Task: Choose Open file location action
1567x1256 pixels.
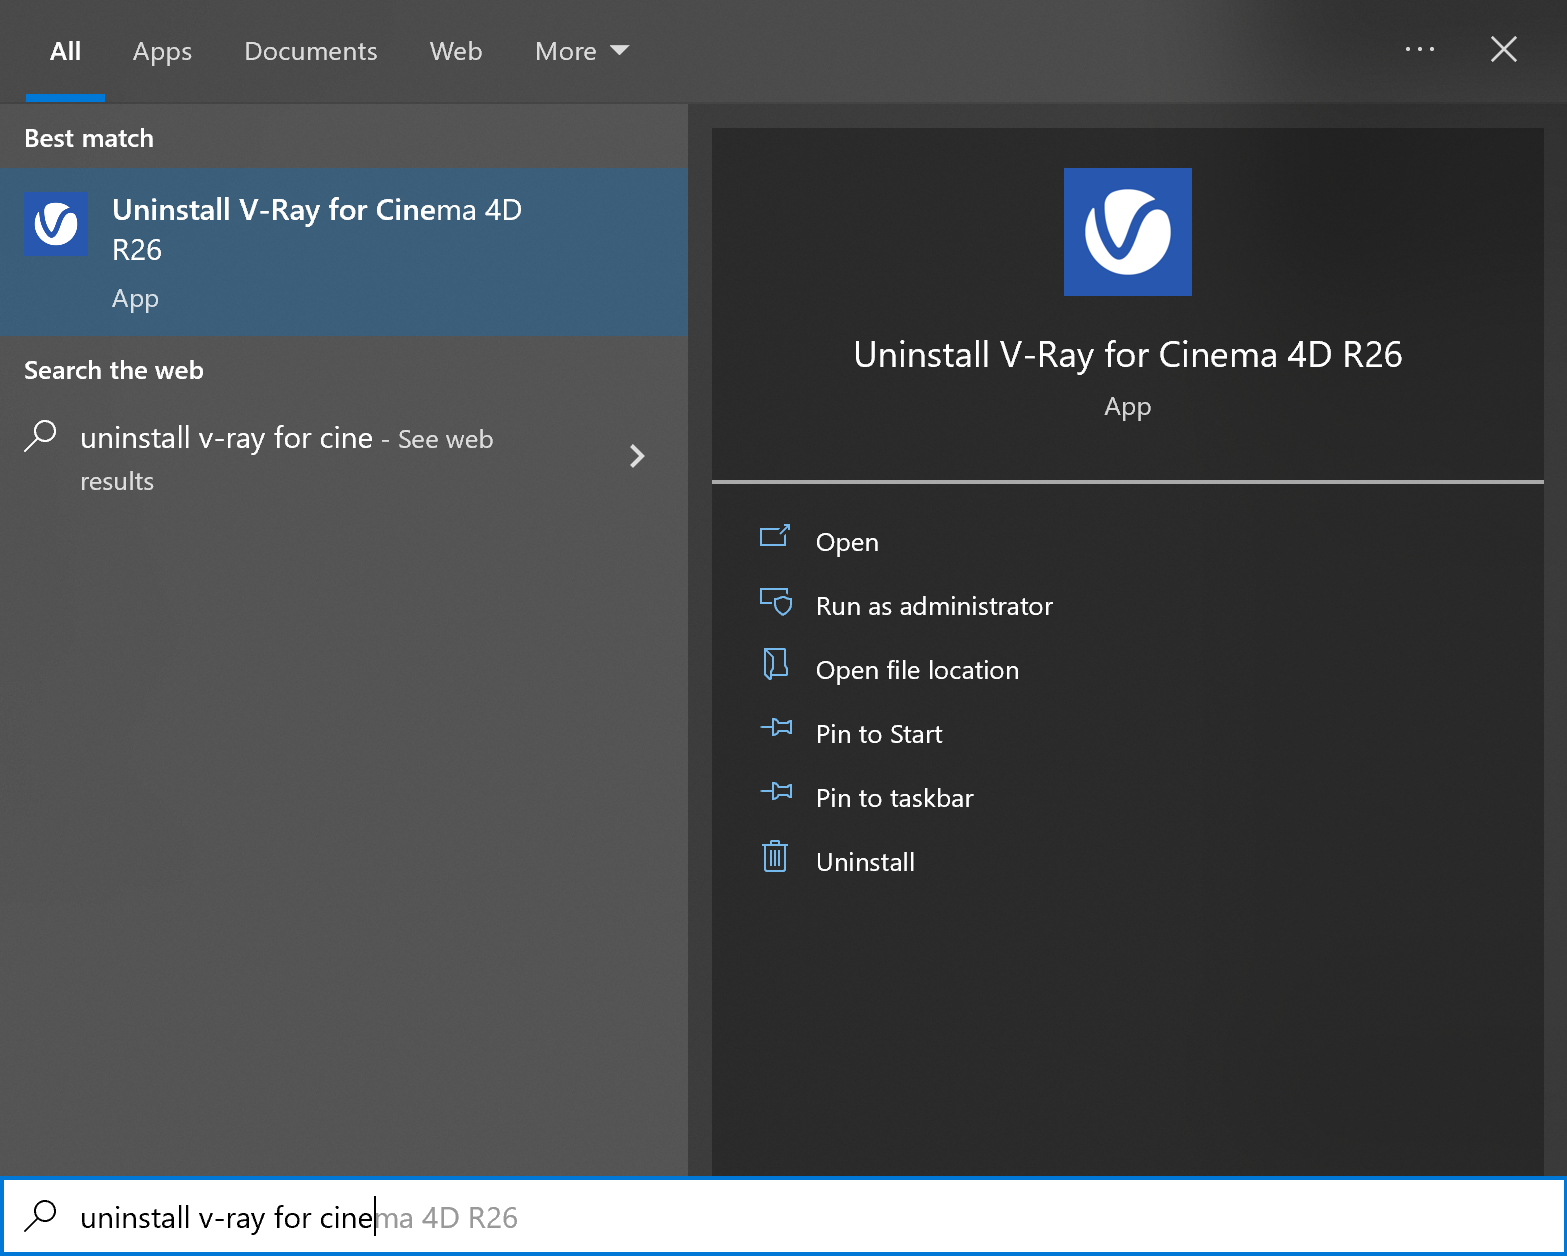Action: tap(917, 670)
